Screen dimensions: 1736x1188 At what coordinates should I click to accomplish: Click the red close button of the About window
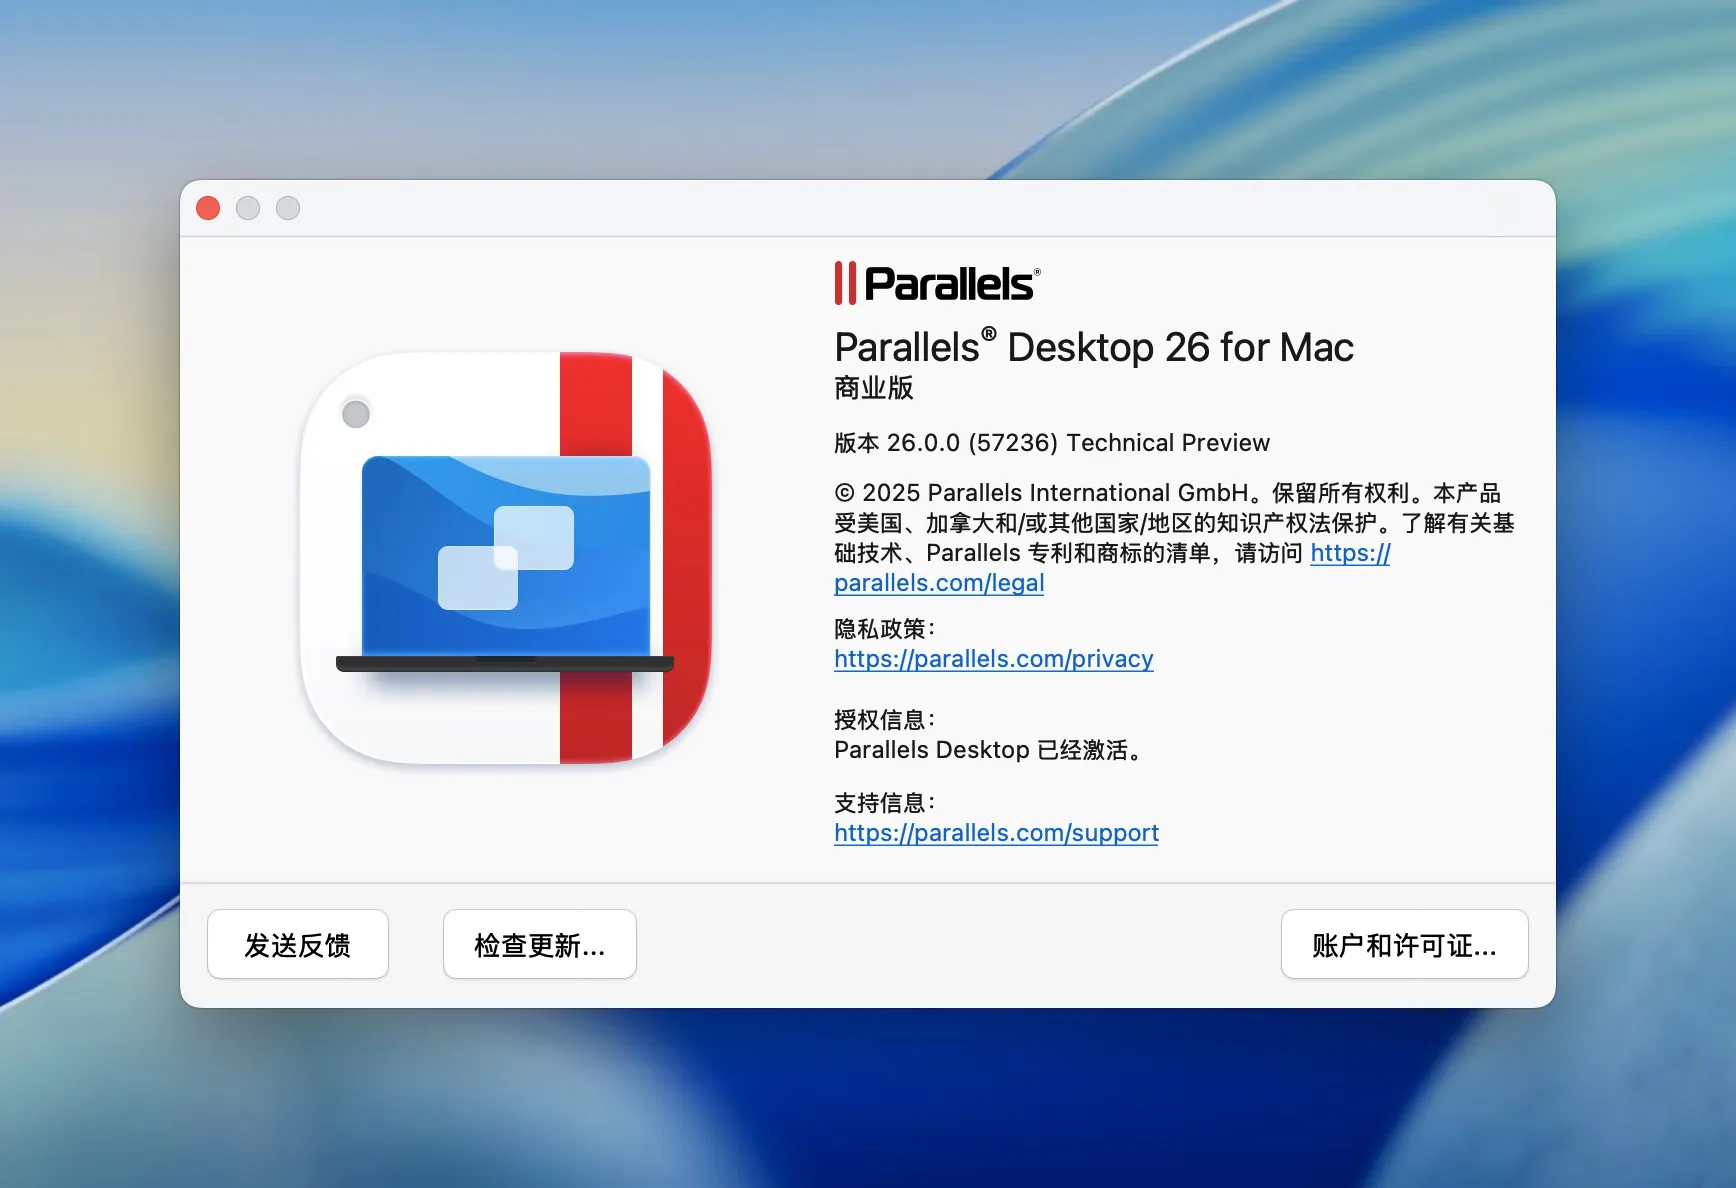pyautogui.click(x=208, y=207)
